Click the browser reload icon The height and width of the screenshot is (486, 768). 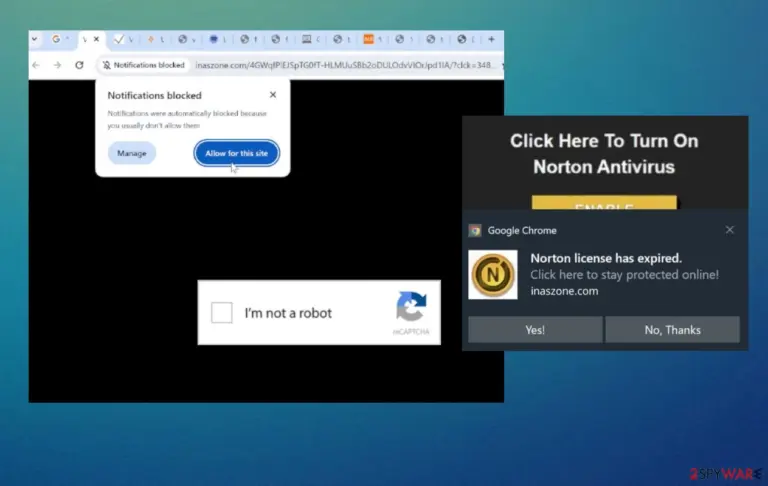(x=79, y=65)
